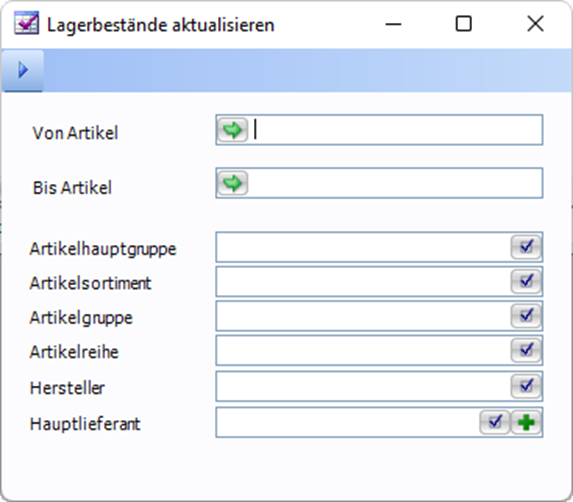Open the Artikelsortiment selection checkmark button
The image size is (573, 502).
click(x=526, y=281)
